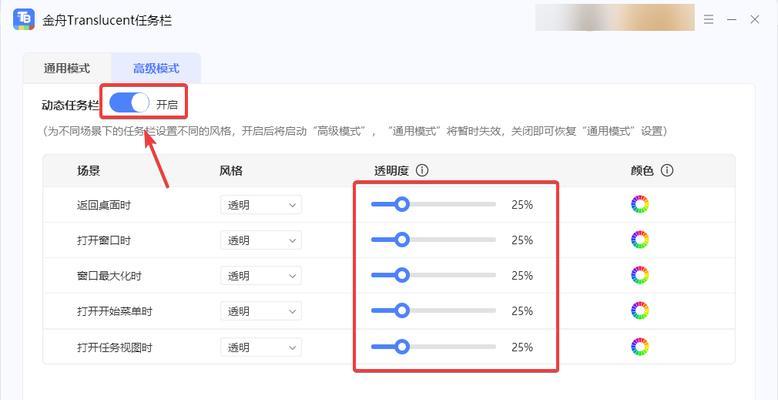Image resolution: width=778 pixels, height=400 pixels.
Task: Click transparency slider handle for 返回桌面时
Action: pyautogui.click(x=402, y=204)
